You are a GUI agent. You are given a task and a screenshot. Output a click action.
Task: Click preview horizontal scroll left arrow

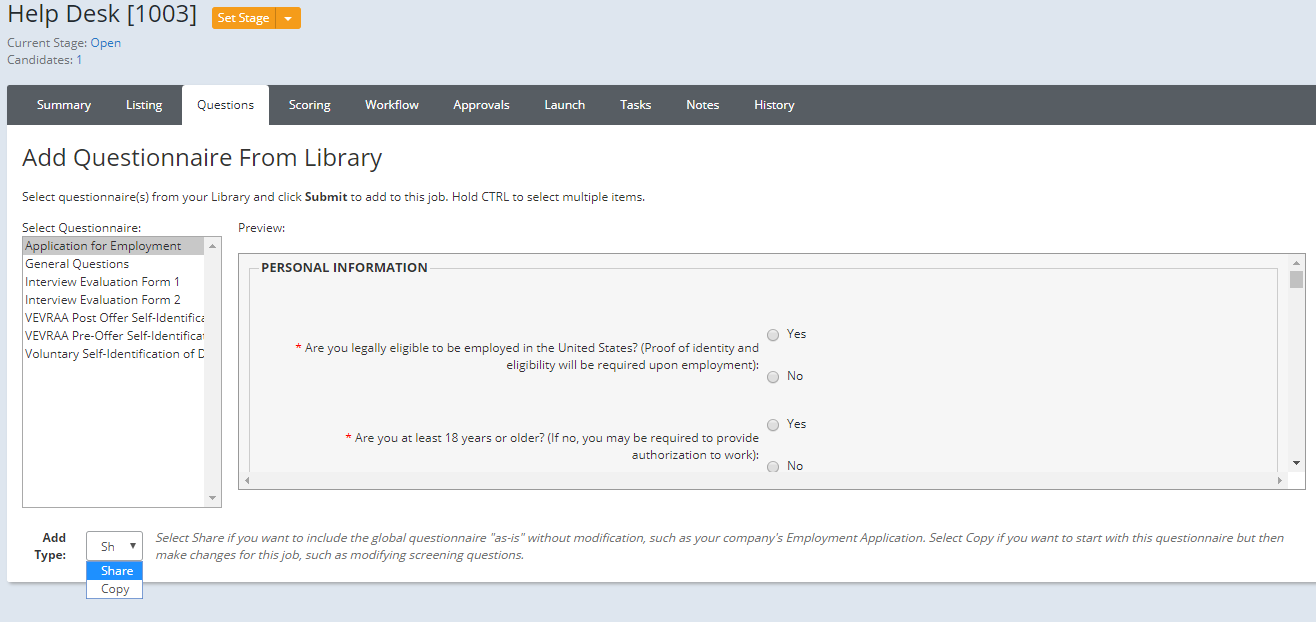247,481
